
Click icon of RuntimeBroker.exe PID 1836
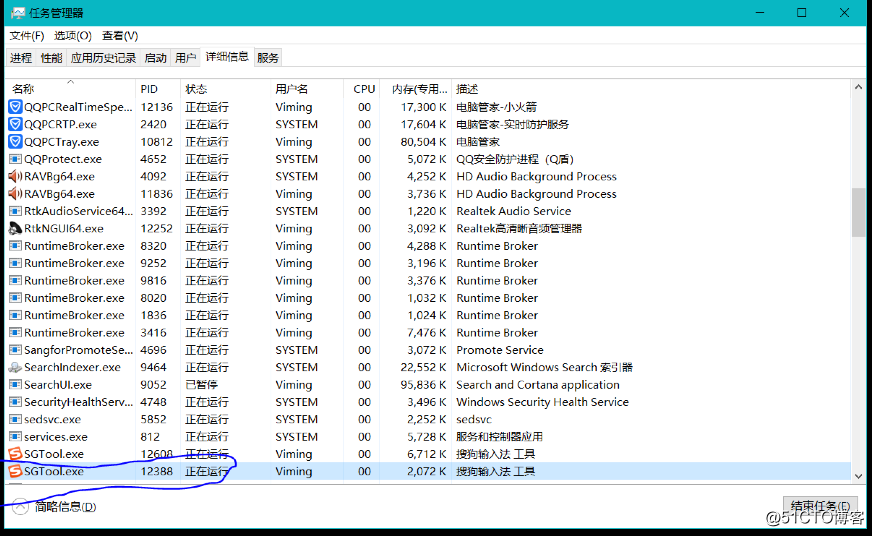point(16,315)
